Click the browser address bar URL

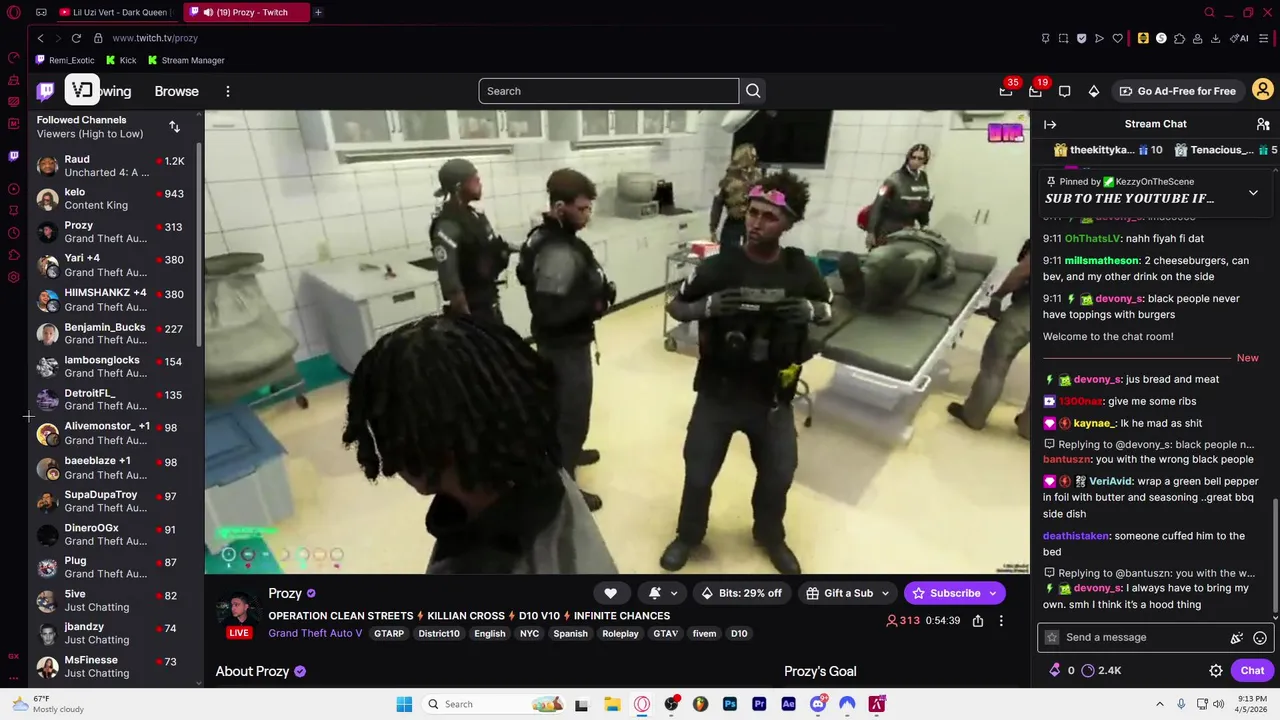155,38
